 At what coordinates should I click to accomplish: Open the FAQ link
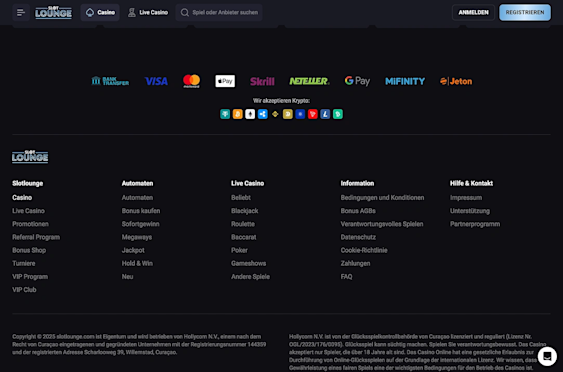click(x=346, y=277)
